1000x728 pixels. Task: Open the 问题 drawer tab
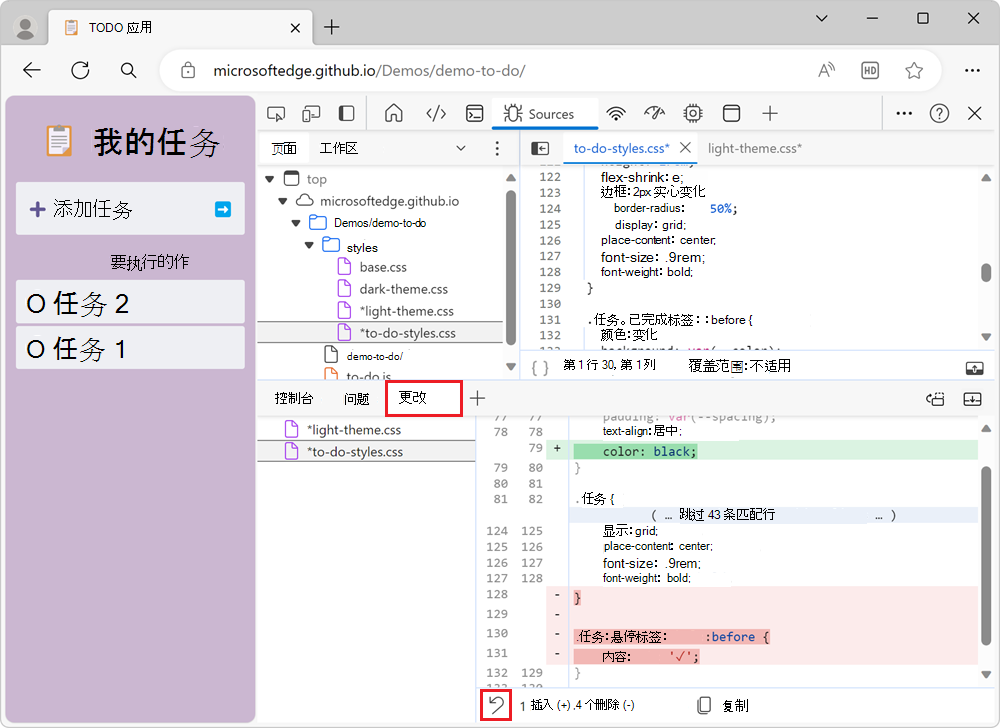pyautogui.click(x=357, y=398)
